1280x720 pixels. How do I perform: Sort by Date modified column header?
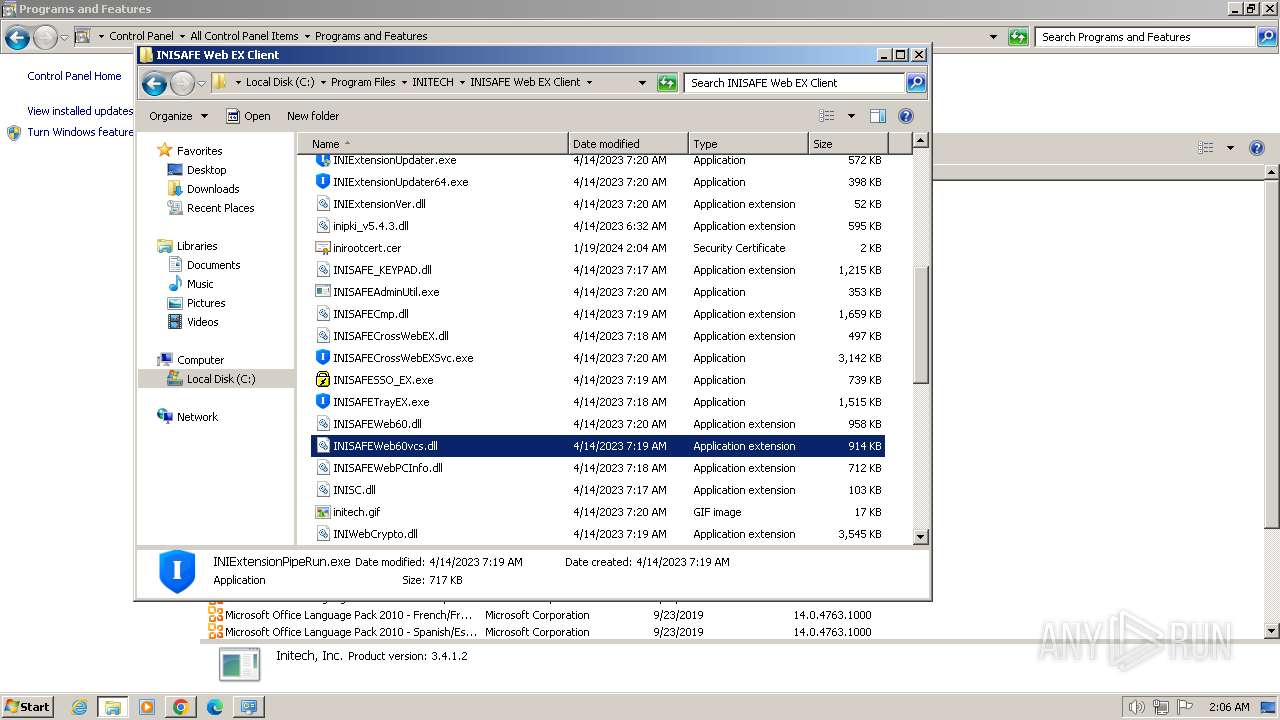[x=628, y=144]
